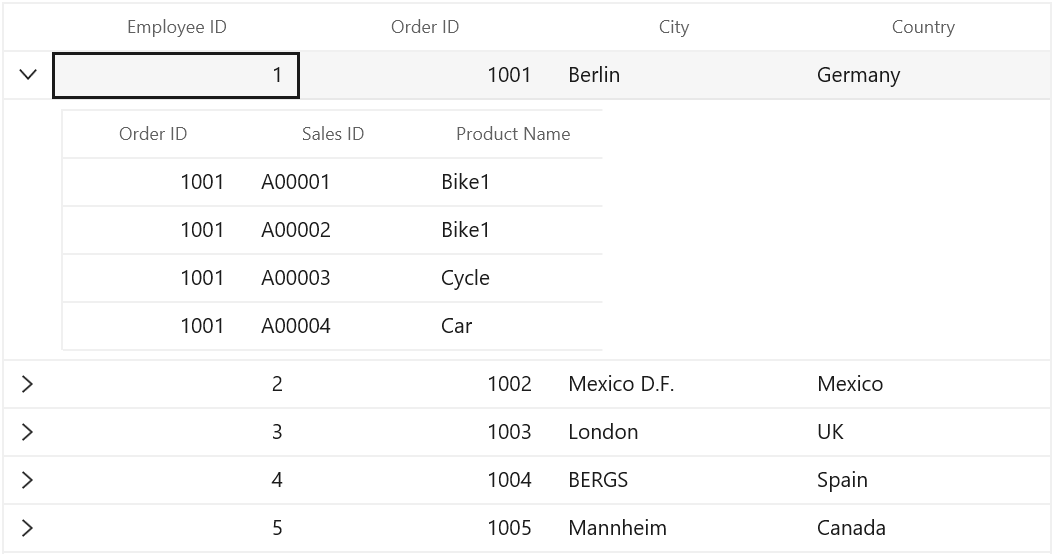Select the A00004 sales ID cell
Image resolution: width=1053 pixels, height=554 pixels.
(332, 326)
